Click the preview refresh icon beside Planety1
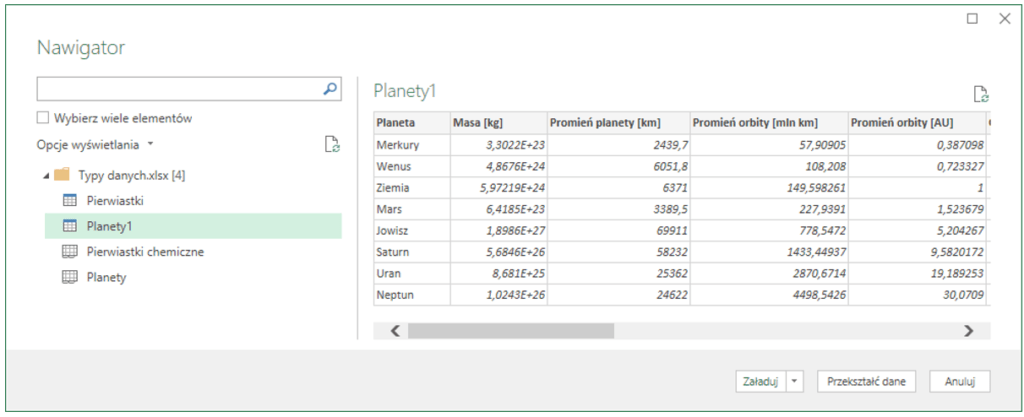This screenshot has width=1024, height=417. tap(981, 94)
